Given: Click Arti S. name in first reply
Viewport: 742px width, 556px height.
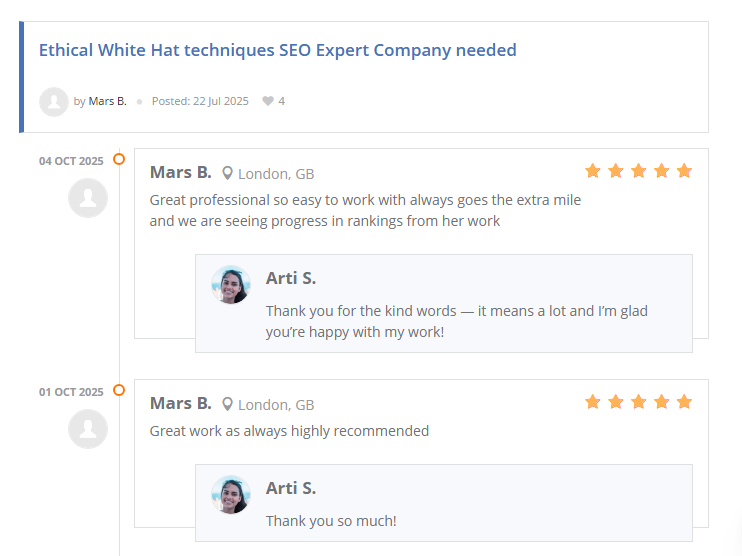Looking at the screenshot, I should [x=291, y=278].
